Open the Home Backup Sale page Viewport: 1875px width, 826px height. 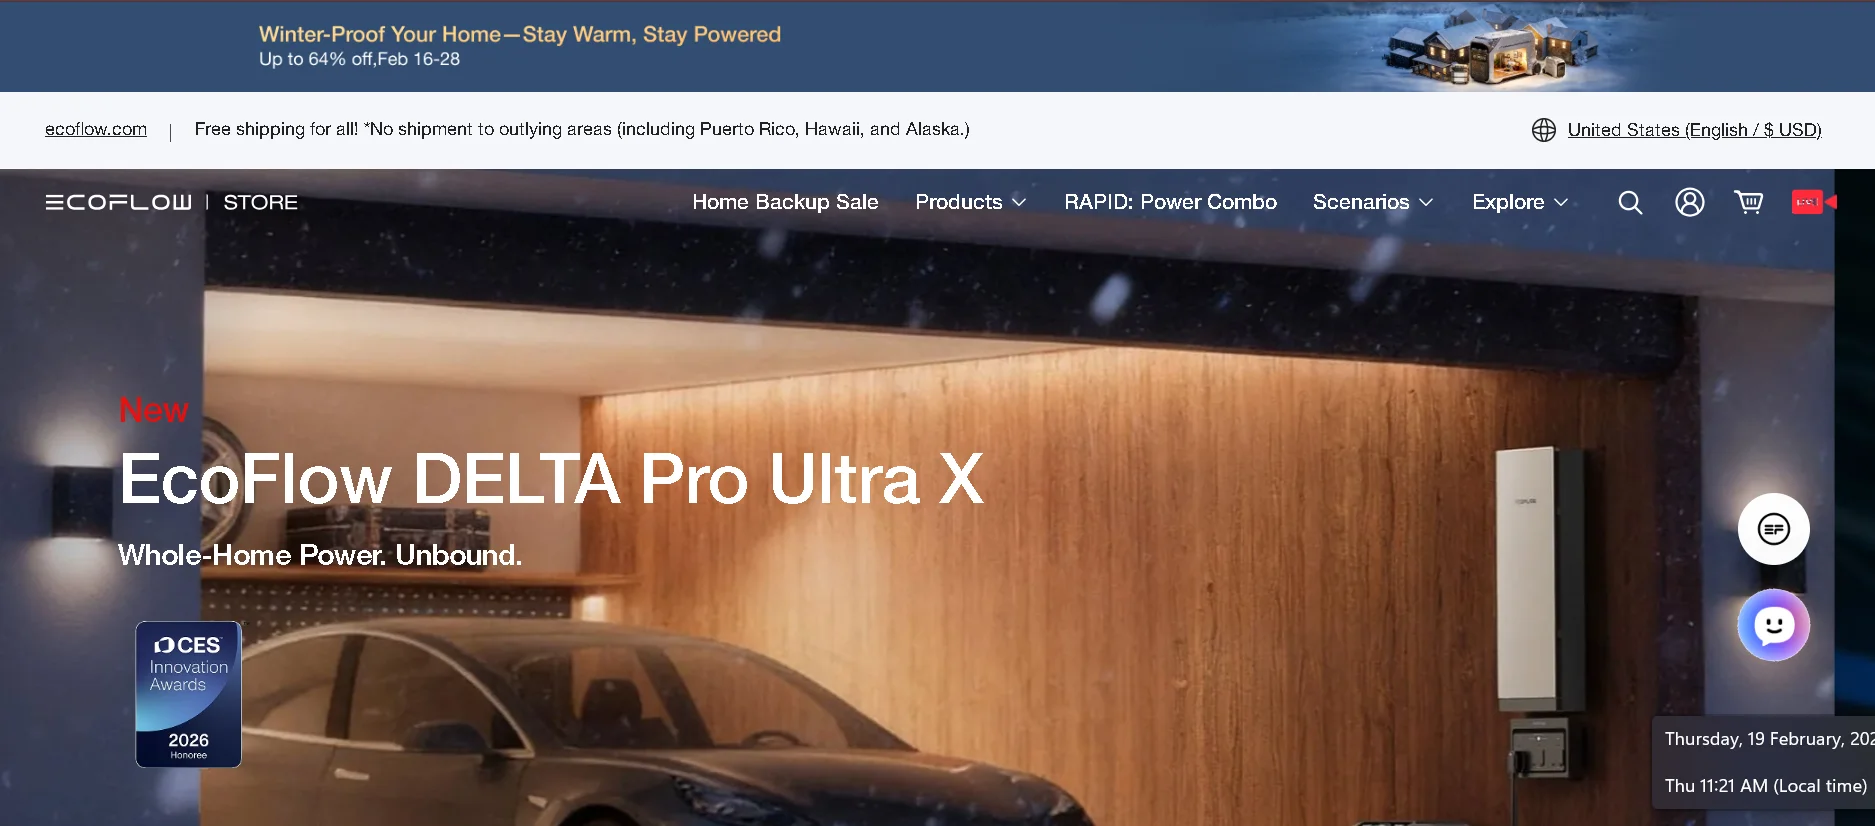coord(785,202)
